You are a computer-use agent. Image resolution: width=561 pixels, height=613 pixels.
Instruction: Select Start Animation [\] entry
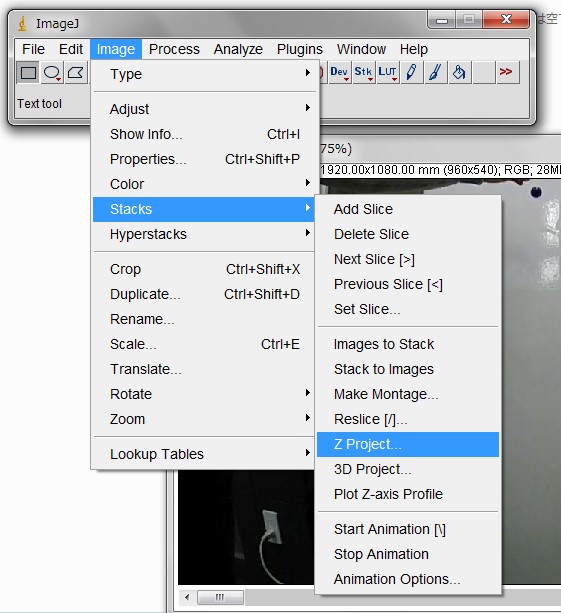[x=408, y=529]
